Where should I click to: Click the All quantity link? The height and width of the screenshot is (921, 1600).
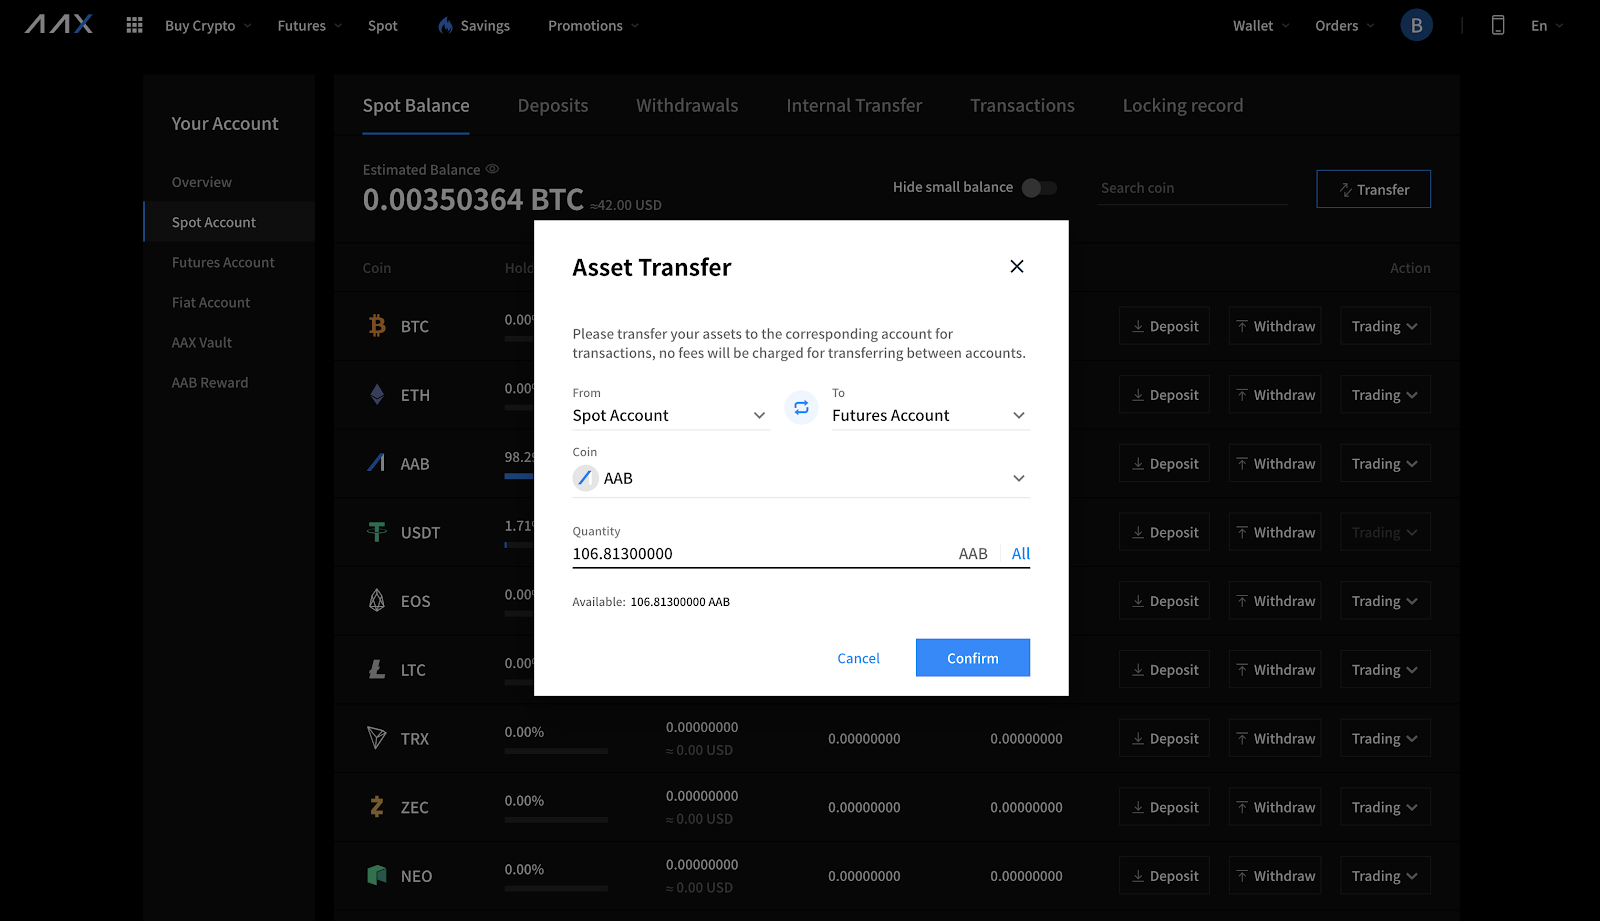tap(1020, 553)
